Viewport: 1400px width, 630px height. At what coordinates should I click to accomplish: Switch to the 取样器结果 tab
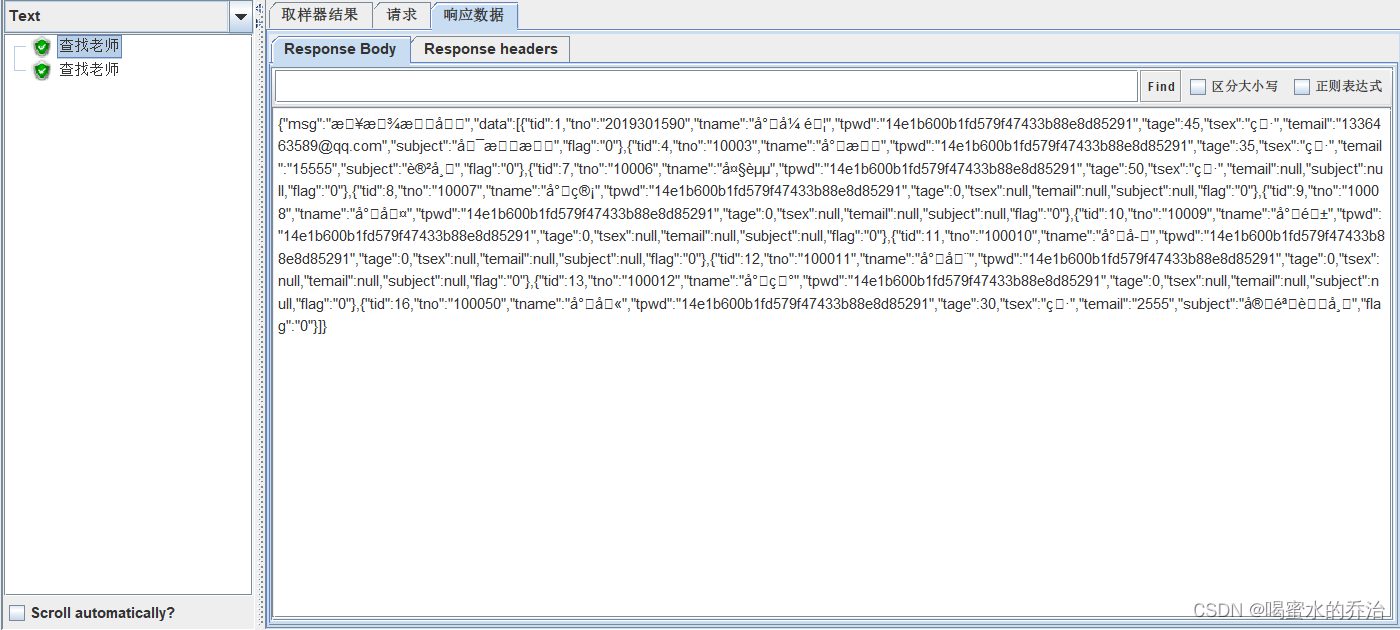(x=320, y=15)
